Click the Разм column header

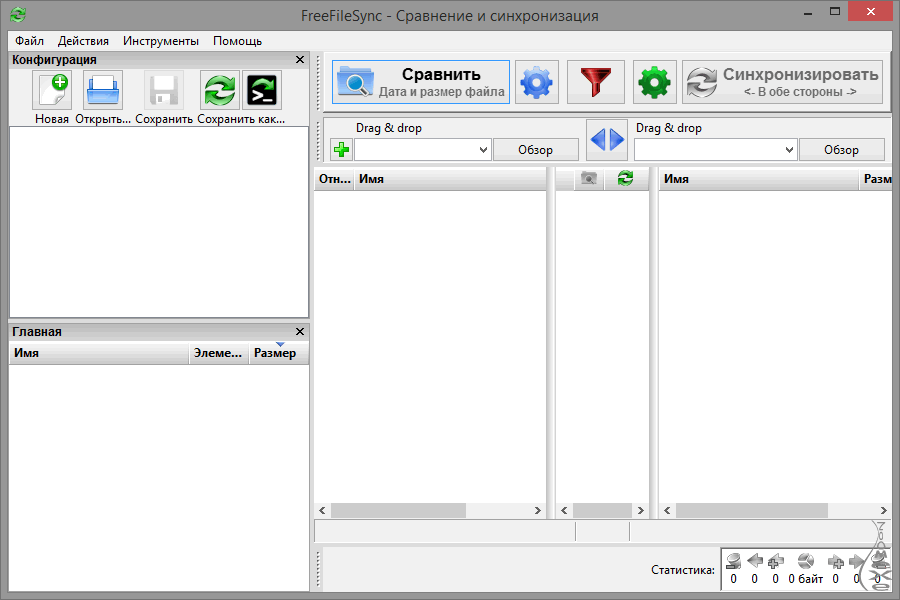[x=876, y=179]
